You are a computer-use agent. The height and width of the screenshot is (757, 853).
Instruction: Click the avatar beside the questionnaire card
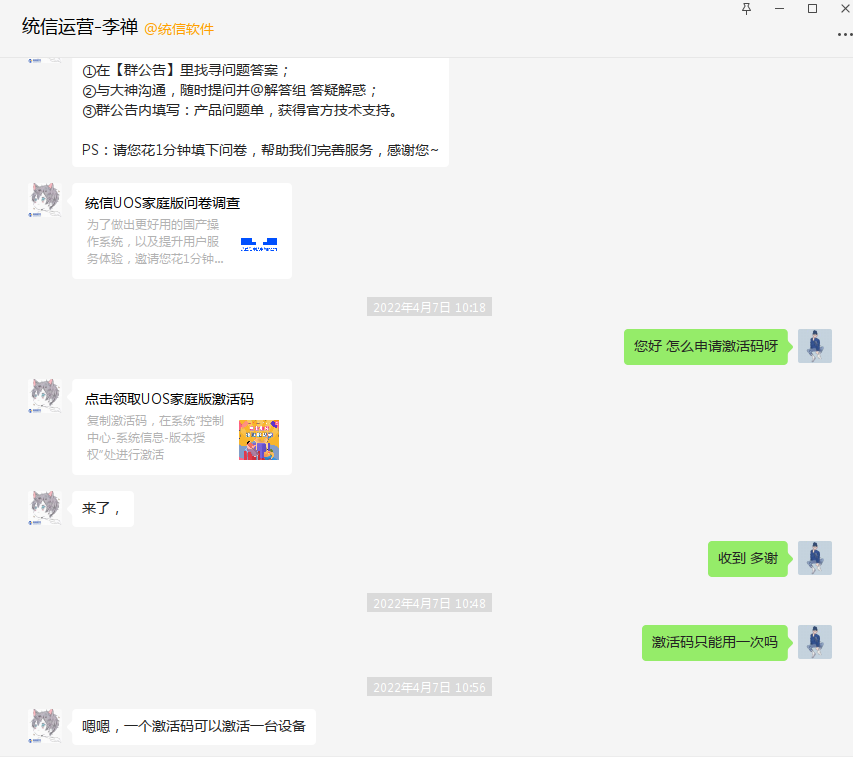point(45,200)
